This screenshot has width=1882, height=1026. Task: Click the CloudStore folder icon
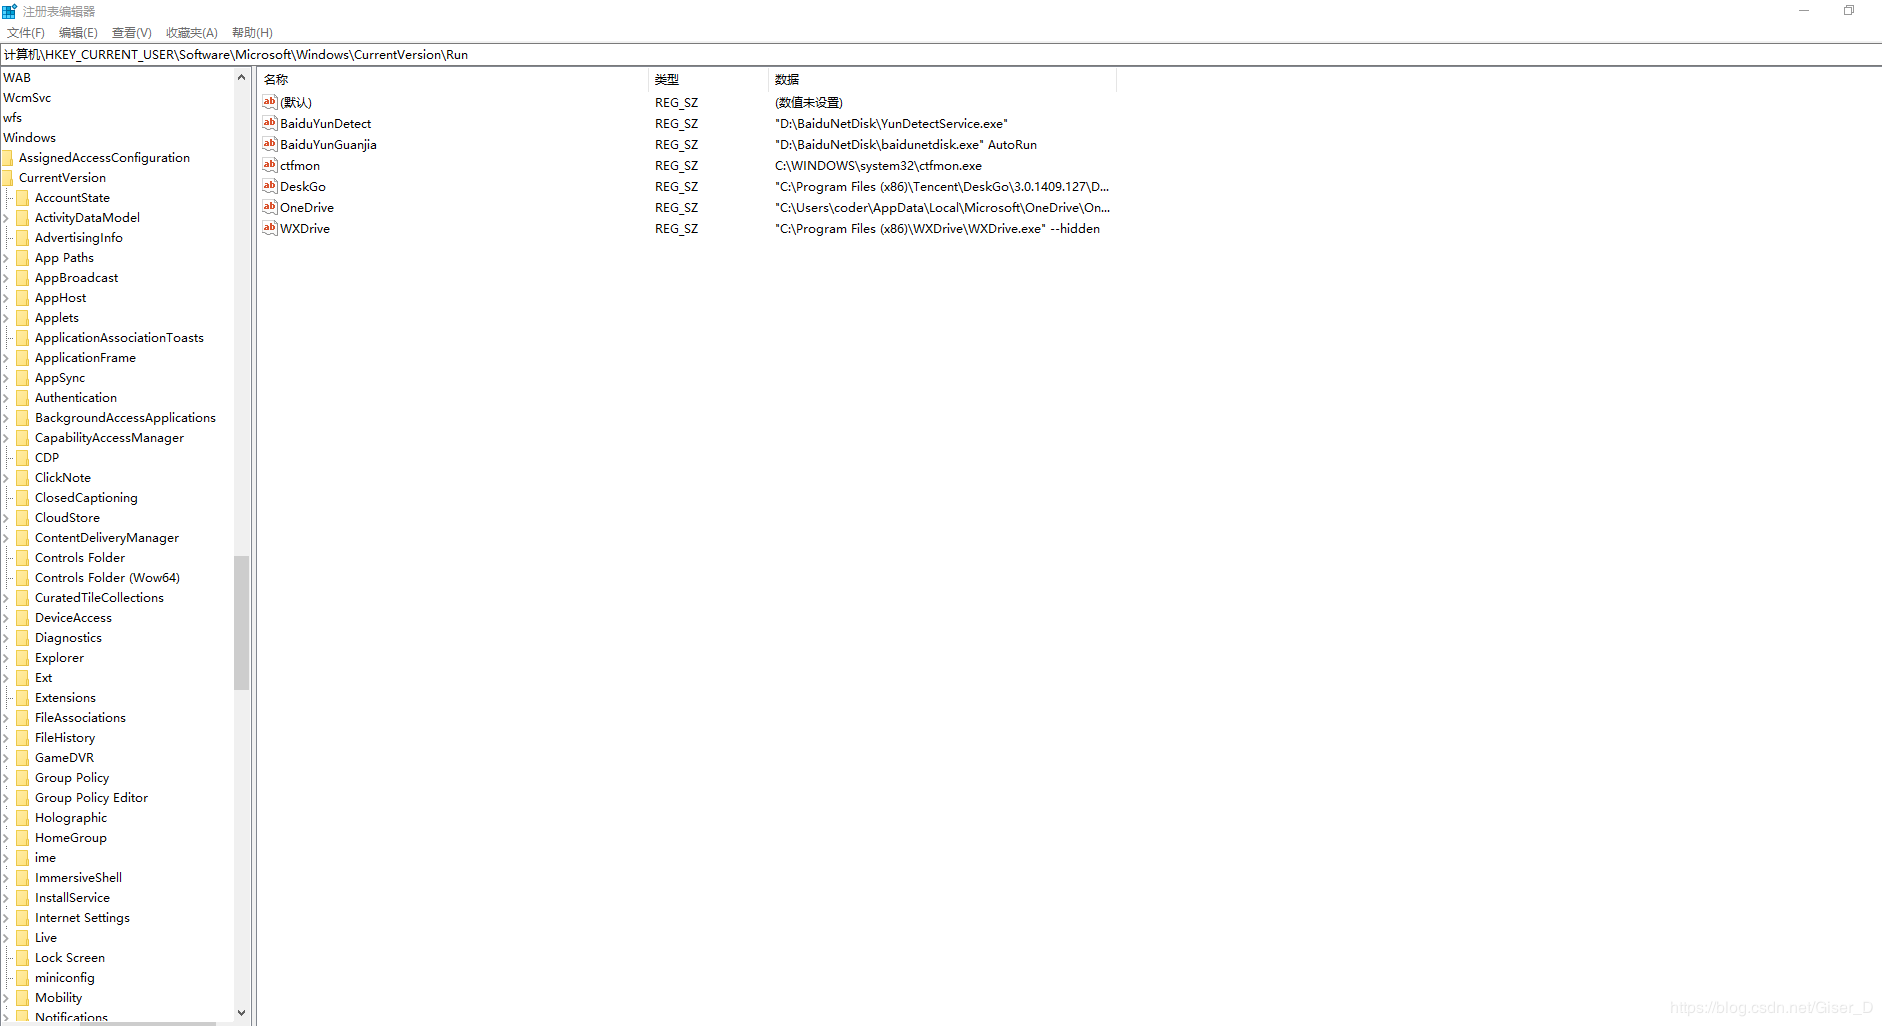[23, 518]
